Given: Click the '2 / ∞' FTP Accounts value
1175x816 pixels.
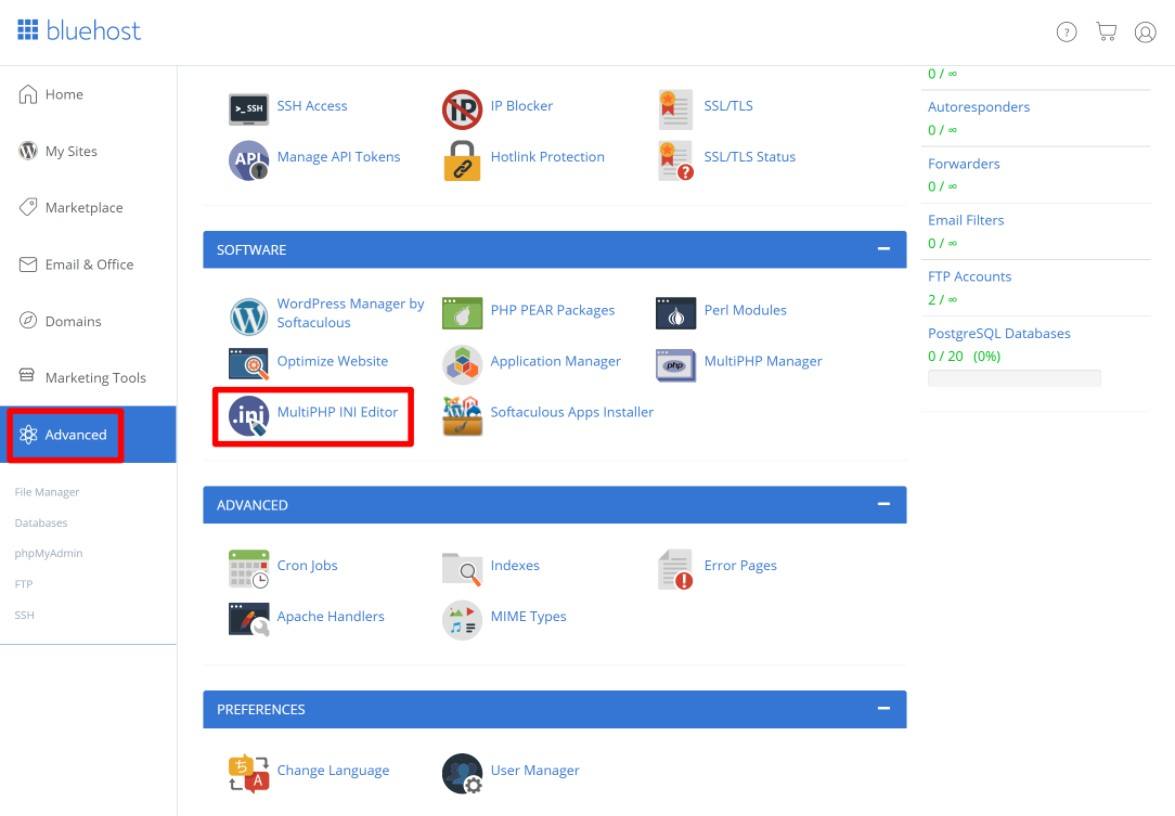Looking at the screenshot, I should (942, 300).
